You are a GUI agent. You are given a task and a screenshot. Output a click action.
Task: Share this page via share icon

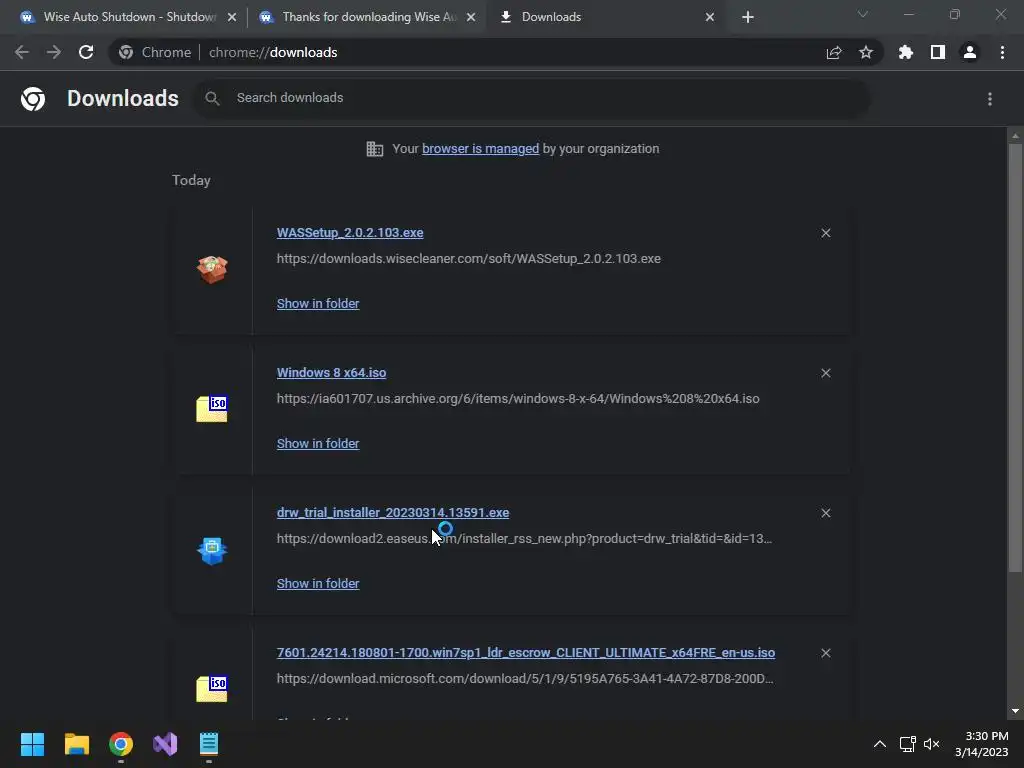[834, 52]
